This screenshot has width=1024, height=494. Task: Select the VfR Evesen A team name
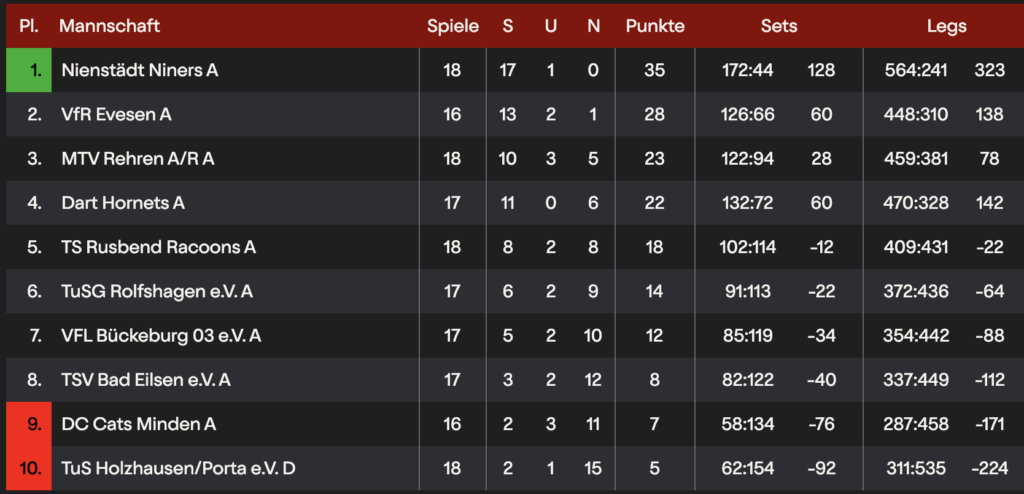[116, 114]
